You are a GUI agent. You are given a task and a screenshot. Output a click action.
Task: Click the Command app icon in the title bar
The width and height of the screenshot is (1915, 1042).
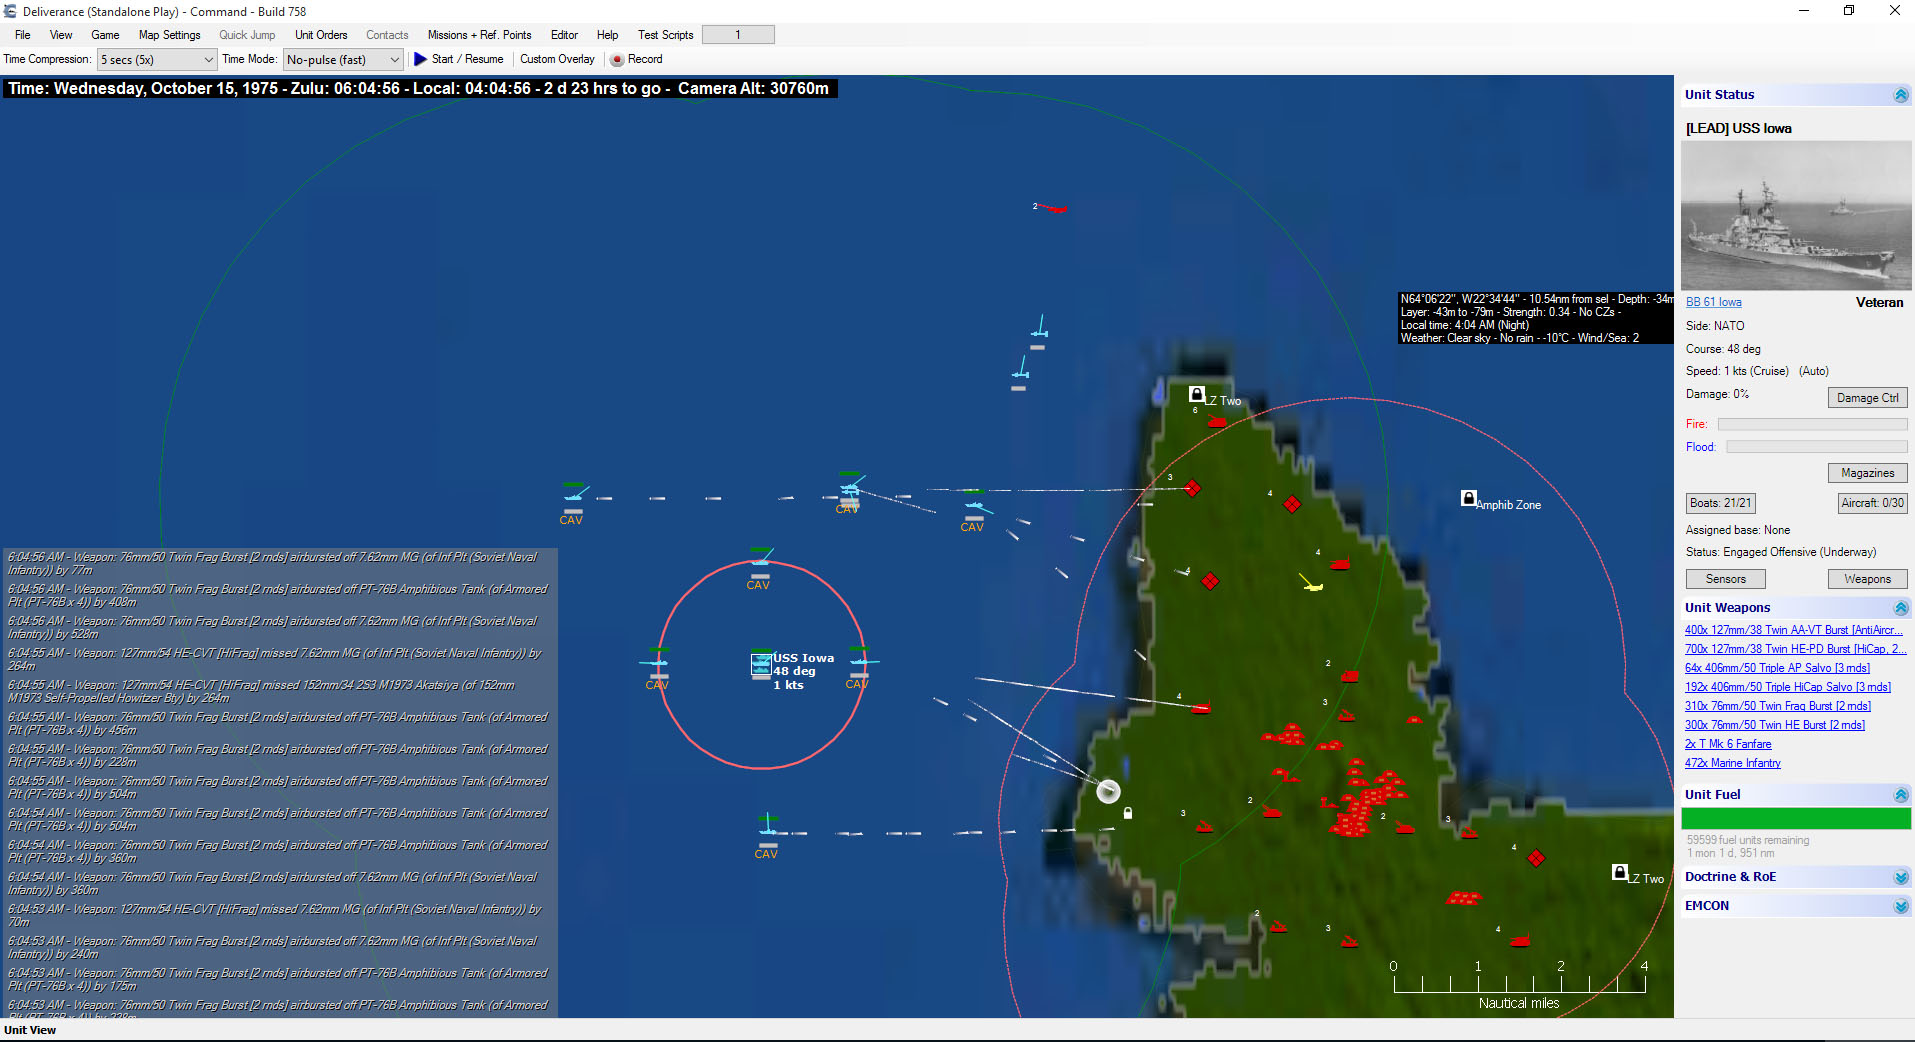click(x=9, y=11)
